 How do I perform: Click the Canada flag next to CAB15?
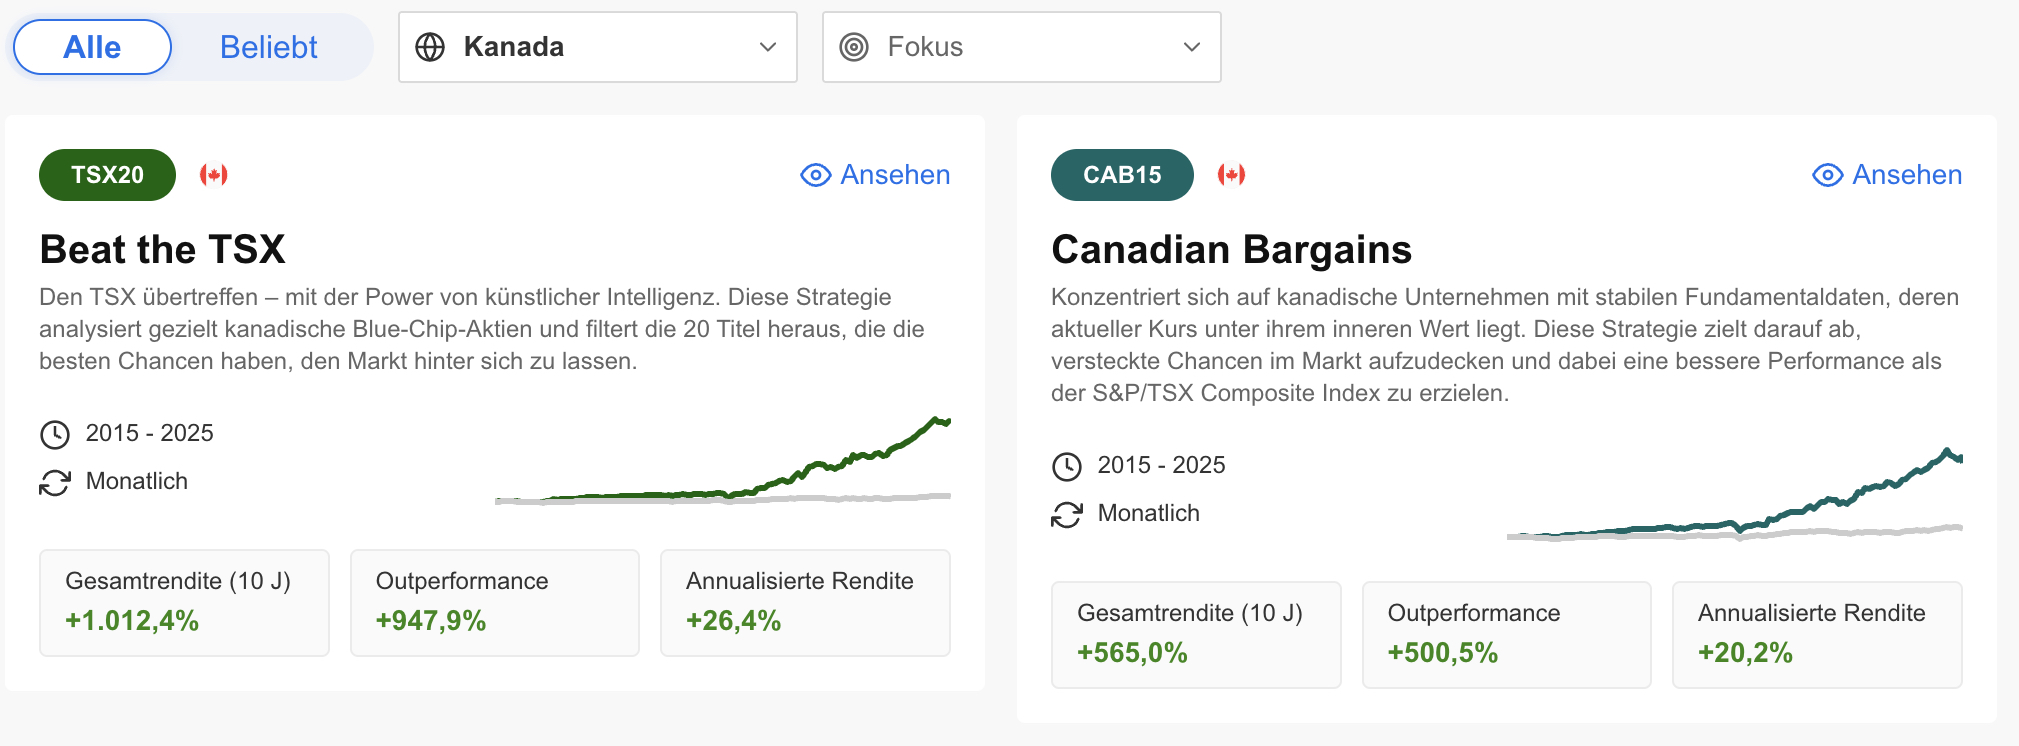1231,175
